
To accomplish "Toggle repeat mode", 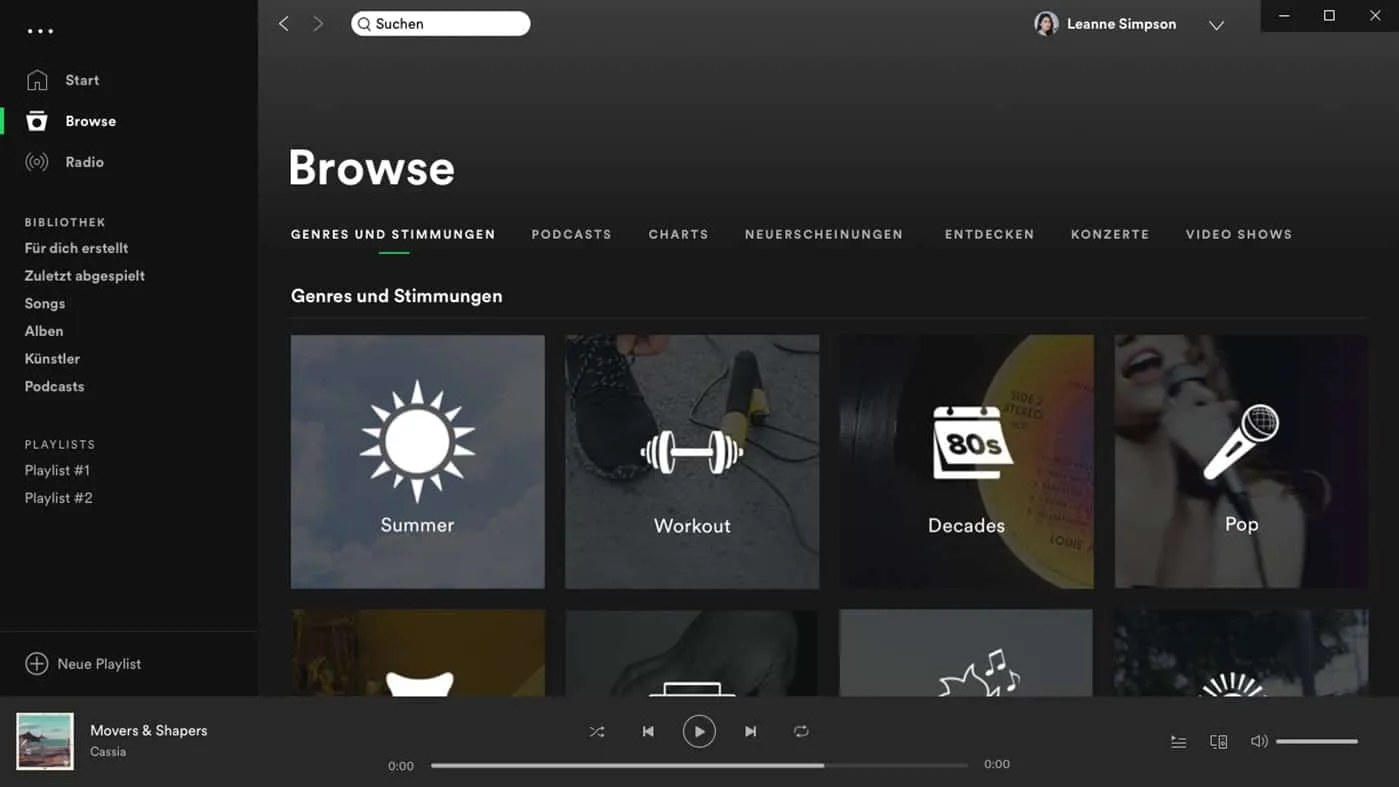I will (801, 732).
